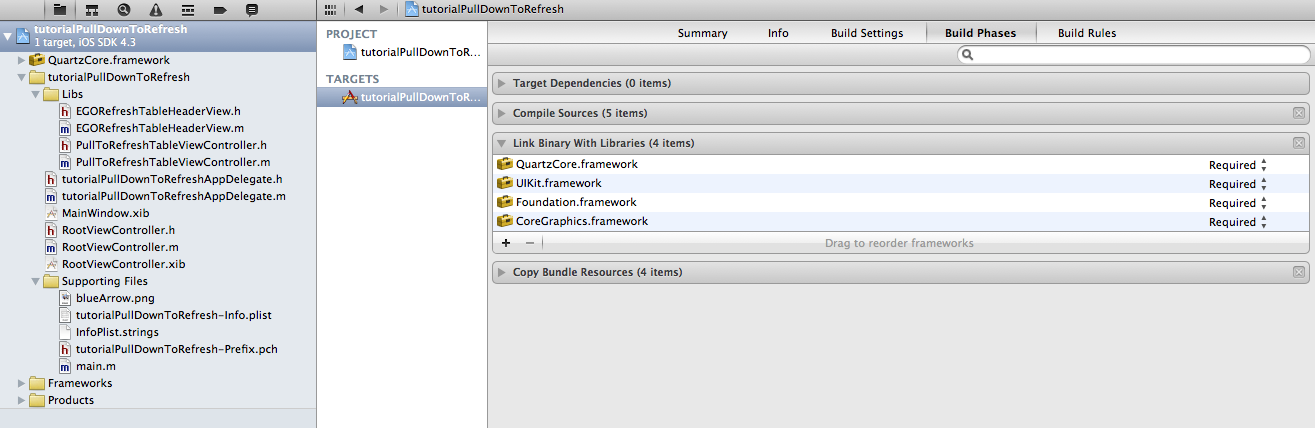This screenshot has height=428, width=1315.
Task: Expand the Target Dependencies section
Action: 502,83
